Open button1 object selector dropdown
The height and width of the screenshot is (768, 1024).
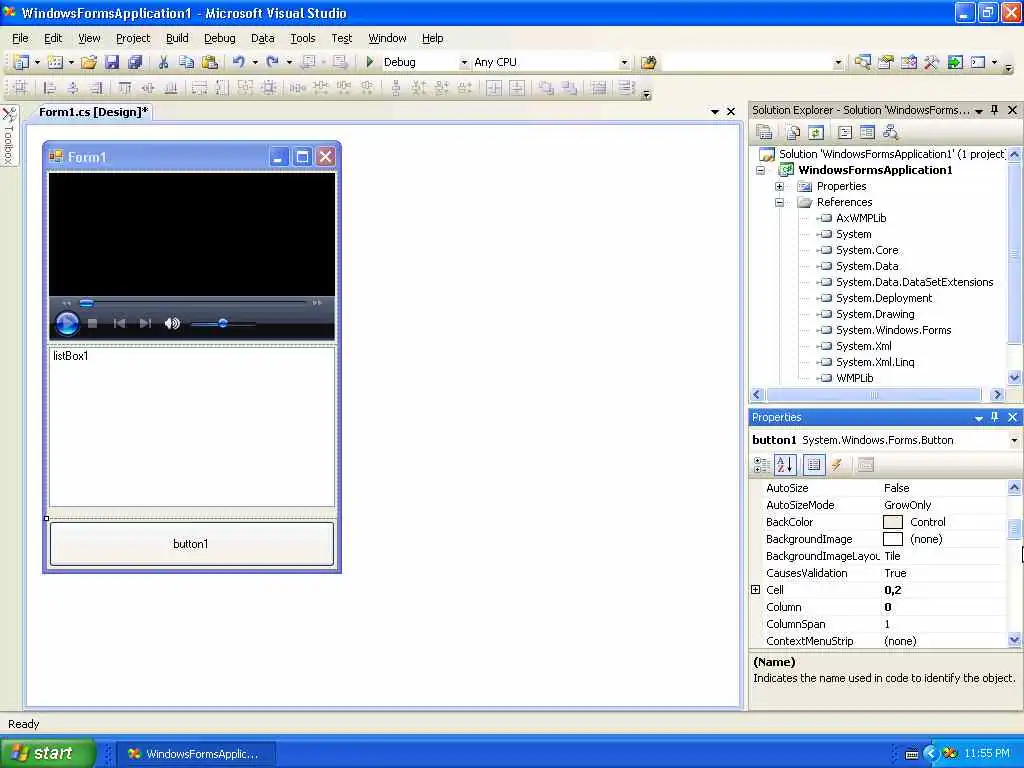pyautogui.click(x=1014, y=440)
